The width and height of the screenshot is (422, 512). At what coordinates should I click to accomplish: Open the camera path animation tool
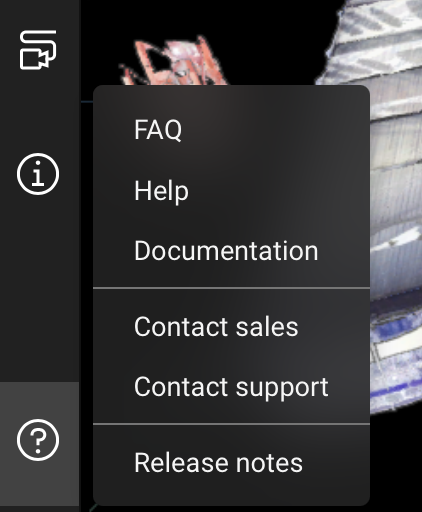click(38, 50)
